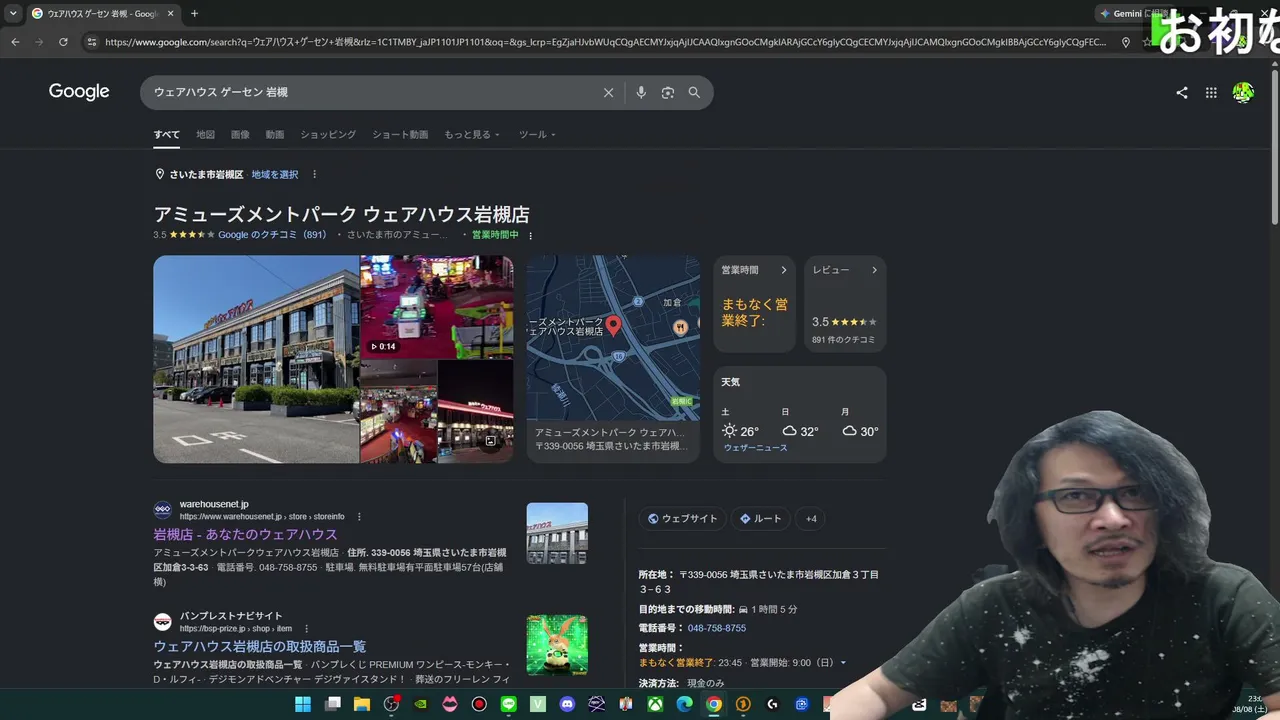The image size is (1280, 720).
Task: Open three-dot menu for warehousenet.jp result
Action: (359, 517)
